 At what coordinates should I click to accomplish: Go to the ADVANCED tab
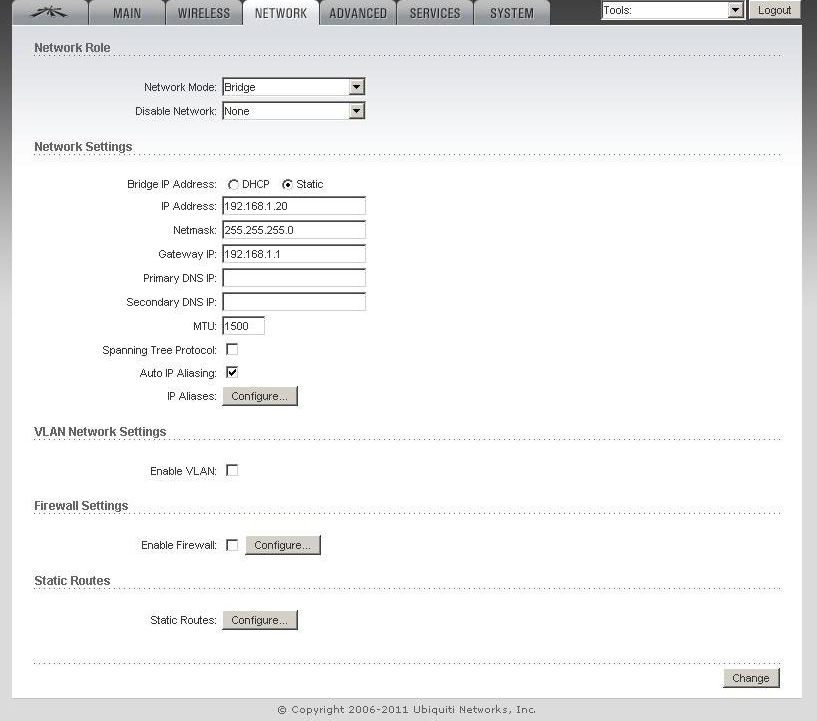point(358,13)
